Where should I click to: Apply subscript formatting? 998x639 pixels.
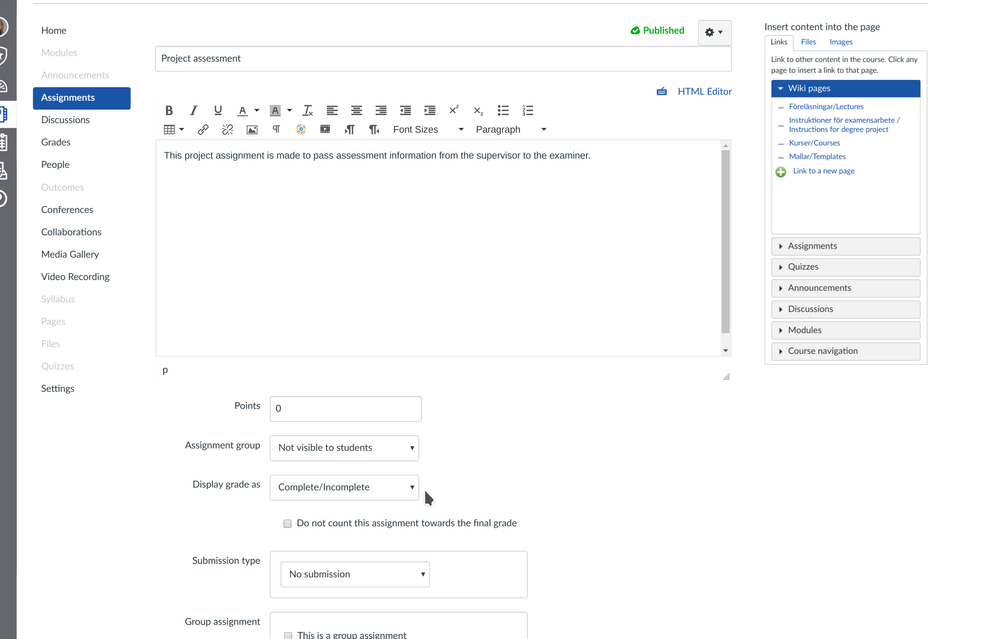pos(479,111)
